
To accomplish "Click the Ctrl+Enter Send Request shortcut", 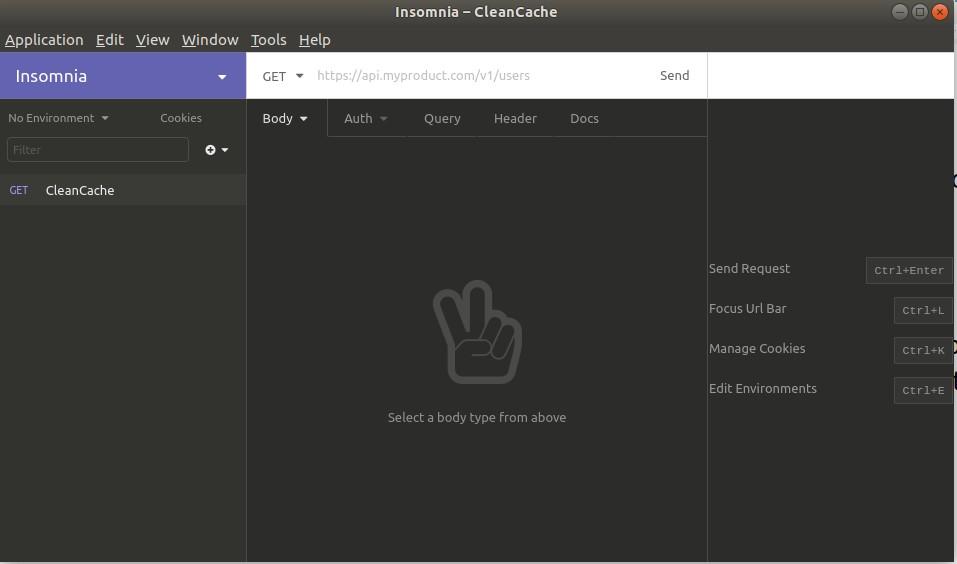I will pos(908,270).
